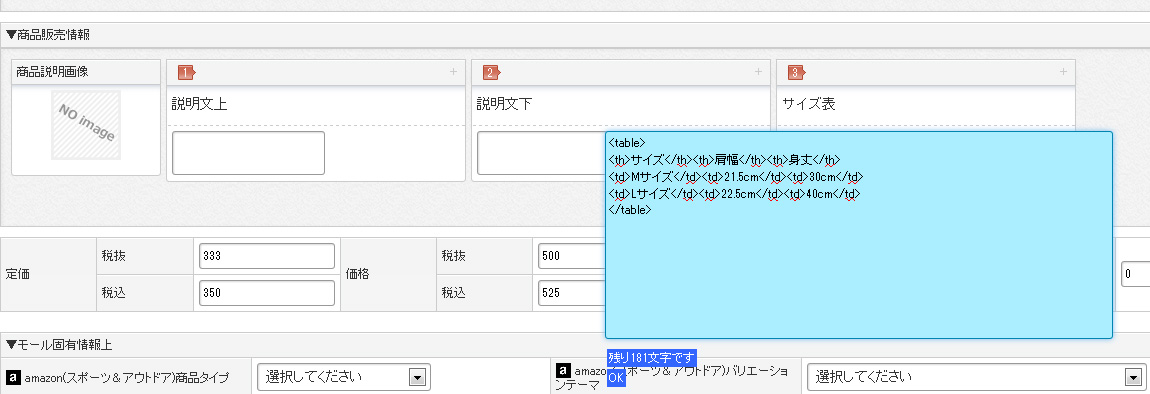
Task: Click the 価格 税抜 field with 500
Action: (571, 256)
